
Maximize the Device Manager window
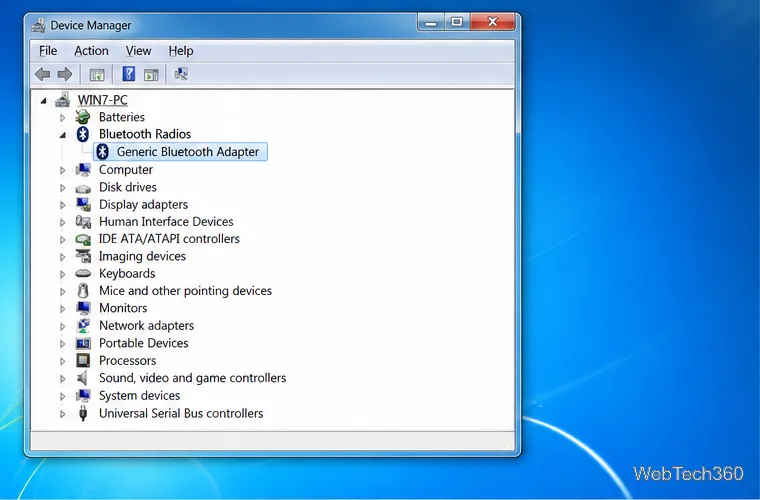point(457,22)
